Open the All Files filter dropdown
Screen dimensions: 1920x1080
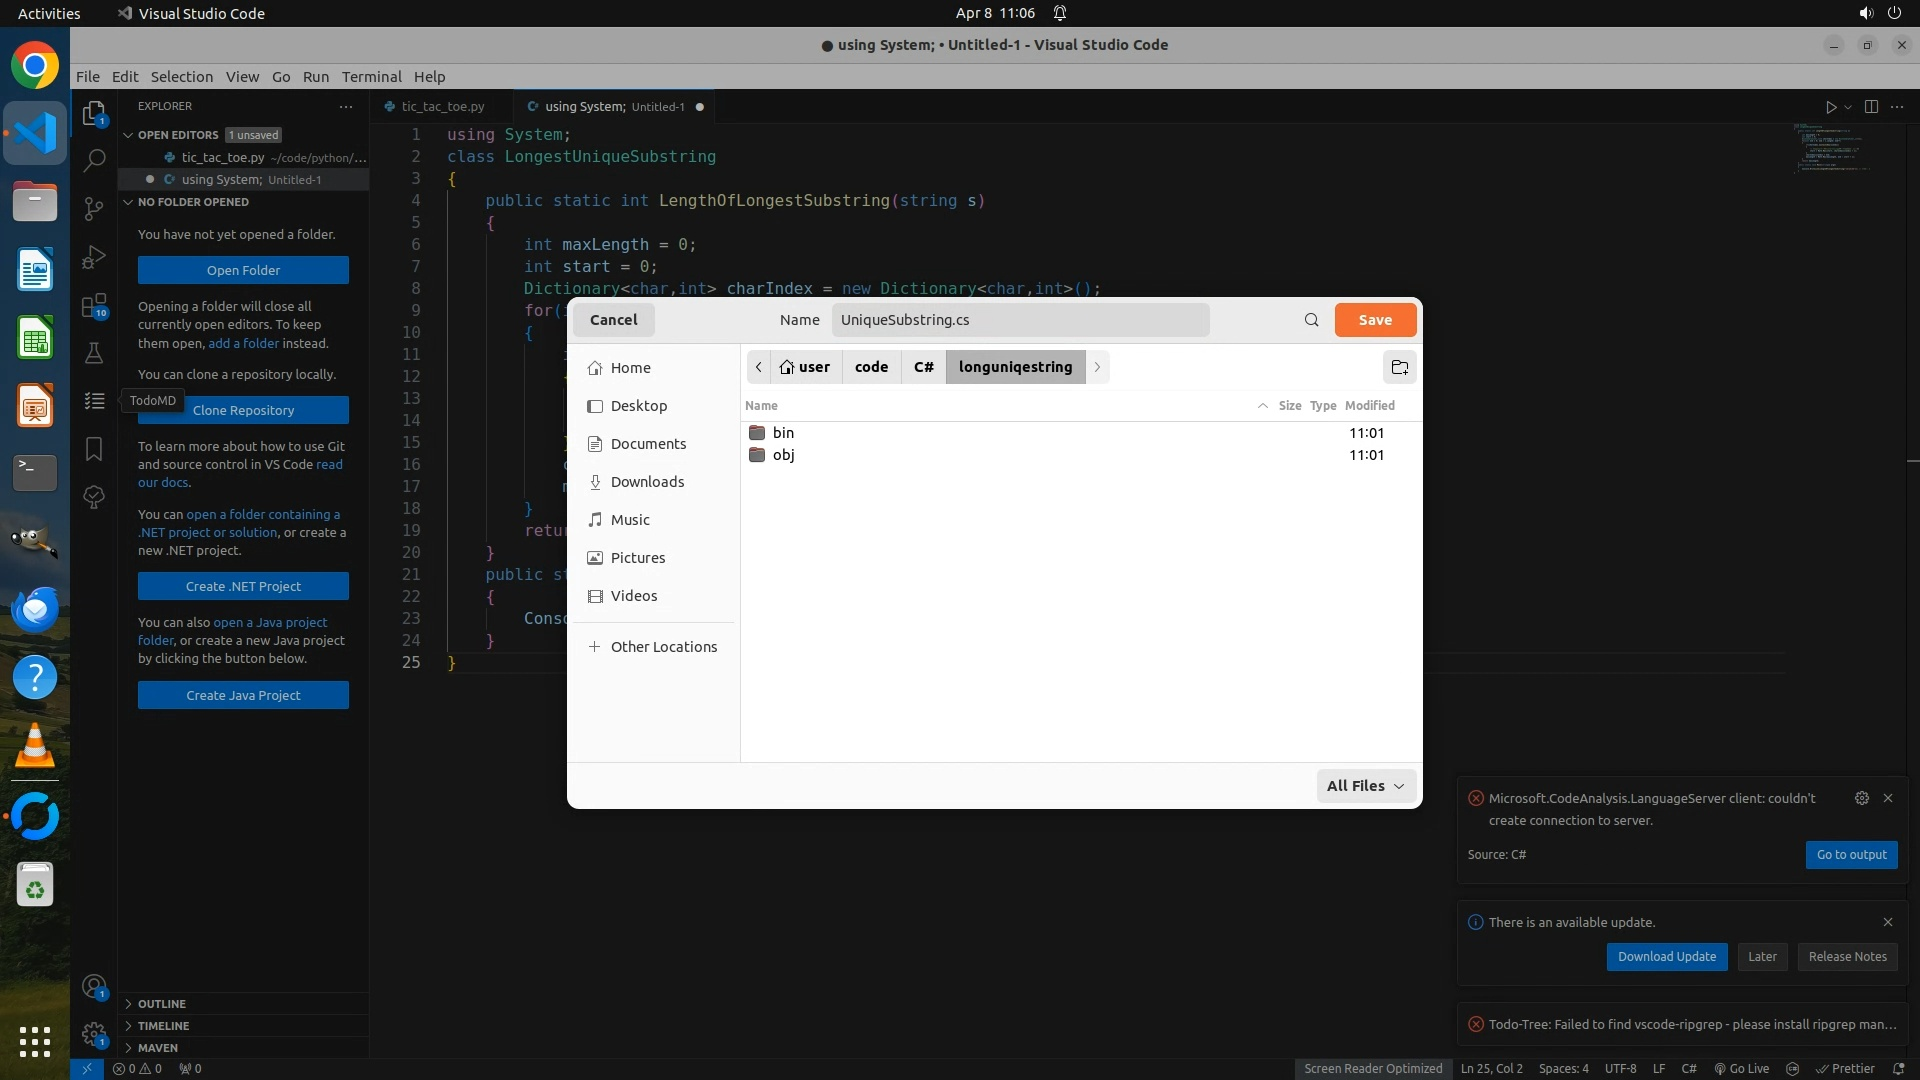pyautogui.click(x=1365, y=786)
